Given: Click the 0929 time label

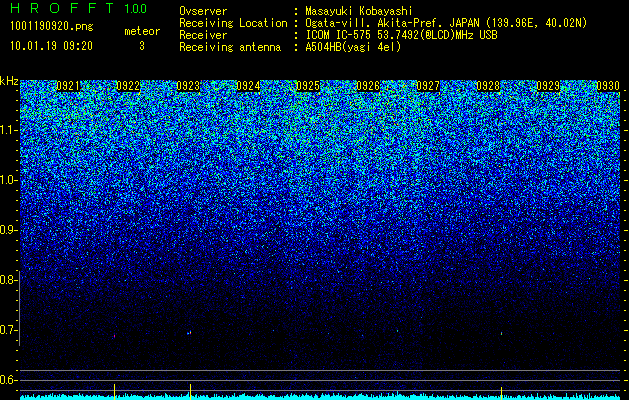Looking at the screenshot, I should (548, 86).
